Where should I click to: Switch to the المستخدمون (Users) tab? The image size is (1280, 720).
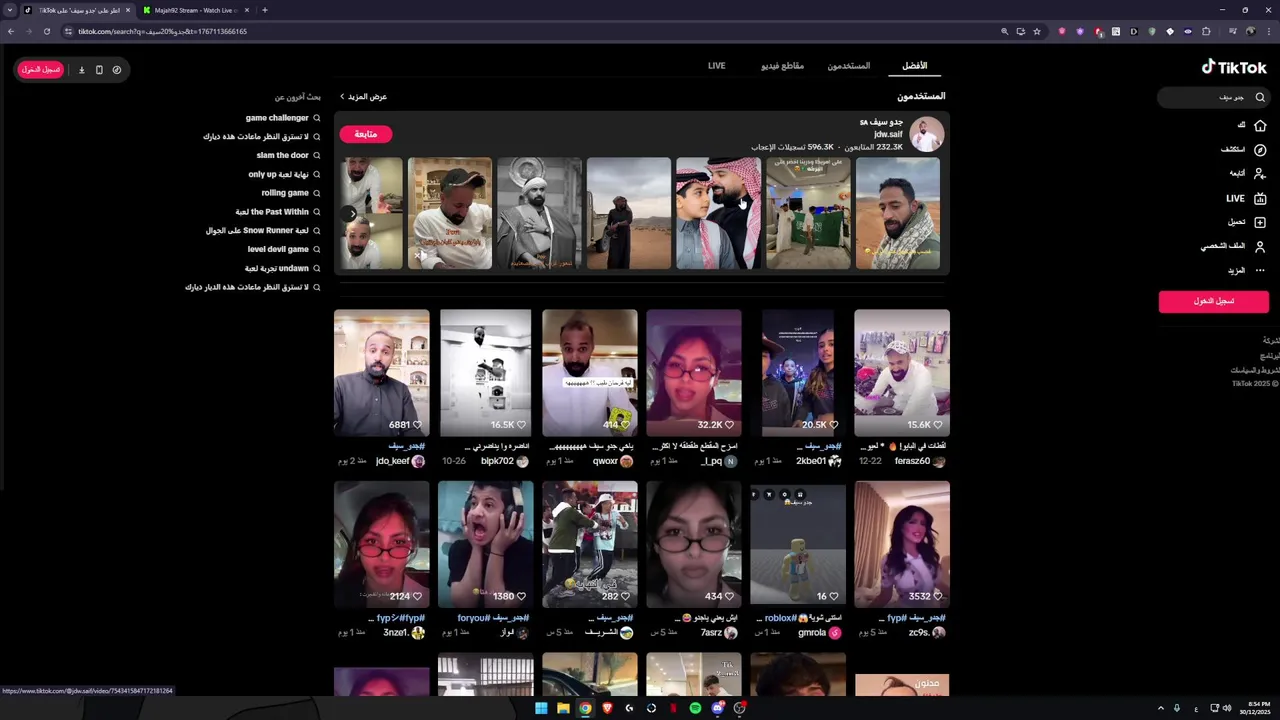(x=848, y=66)
